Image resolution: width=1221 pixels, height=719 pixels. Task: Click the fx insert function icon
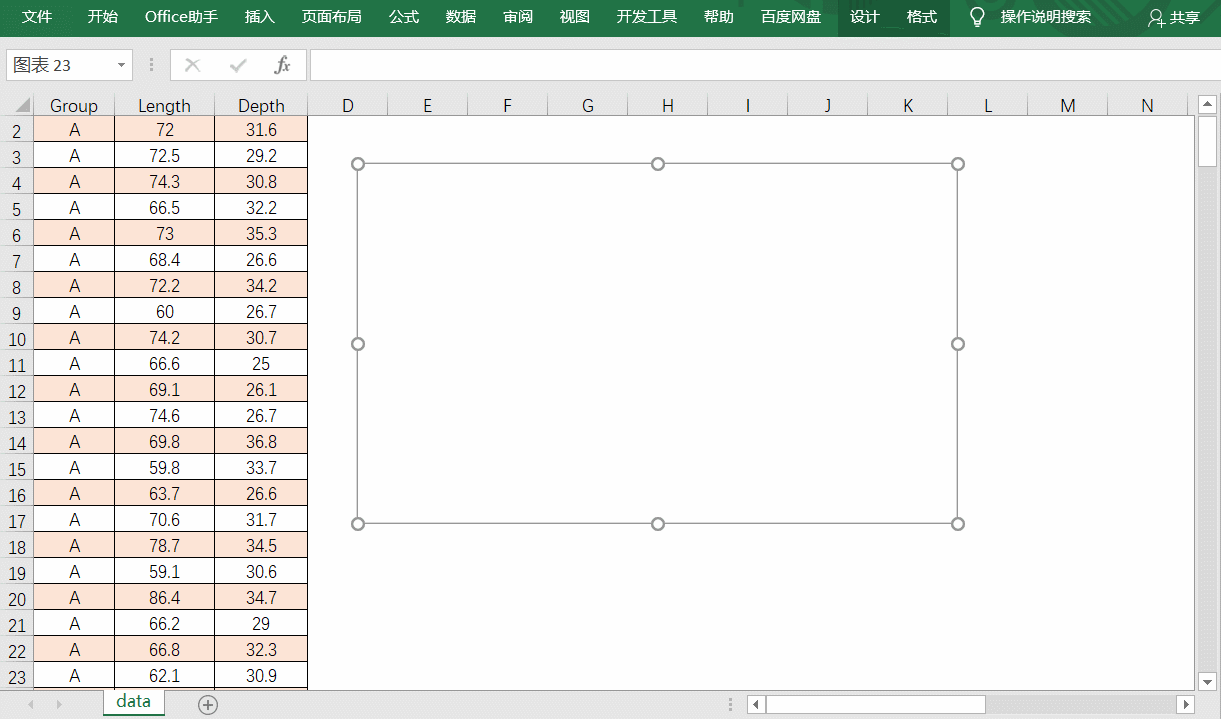[282, 65]
